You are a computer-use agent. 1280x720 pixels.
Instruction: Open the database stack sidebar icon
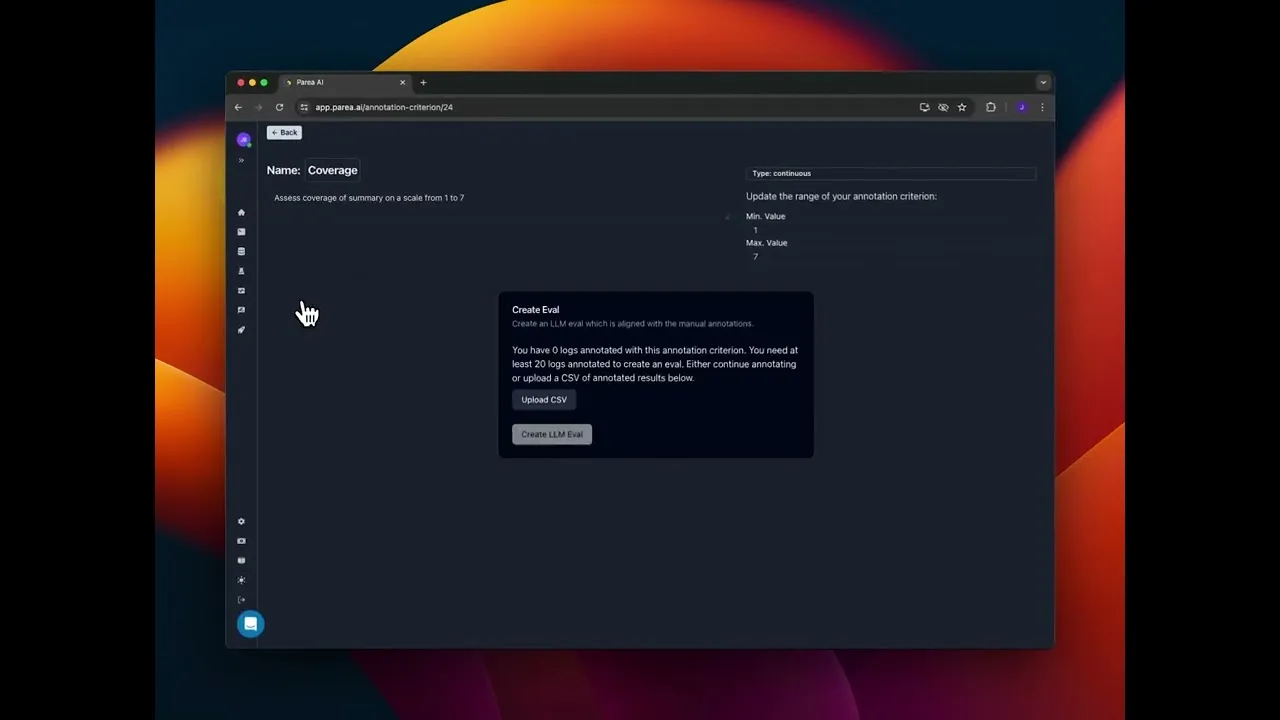pos(241,251)
